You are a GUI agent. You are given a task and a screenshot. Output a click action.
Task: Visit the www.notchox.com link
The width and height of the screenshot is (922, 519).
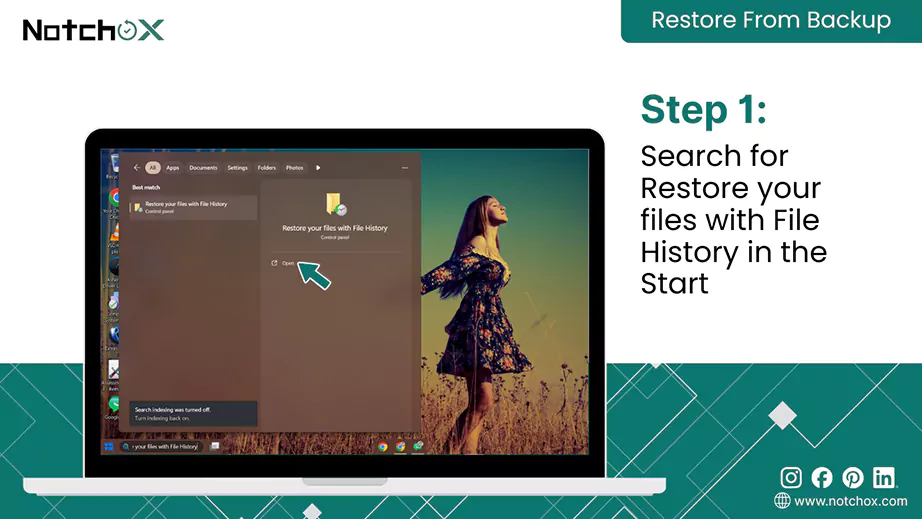[x=841, y=501]
